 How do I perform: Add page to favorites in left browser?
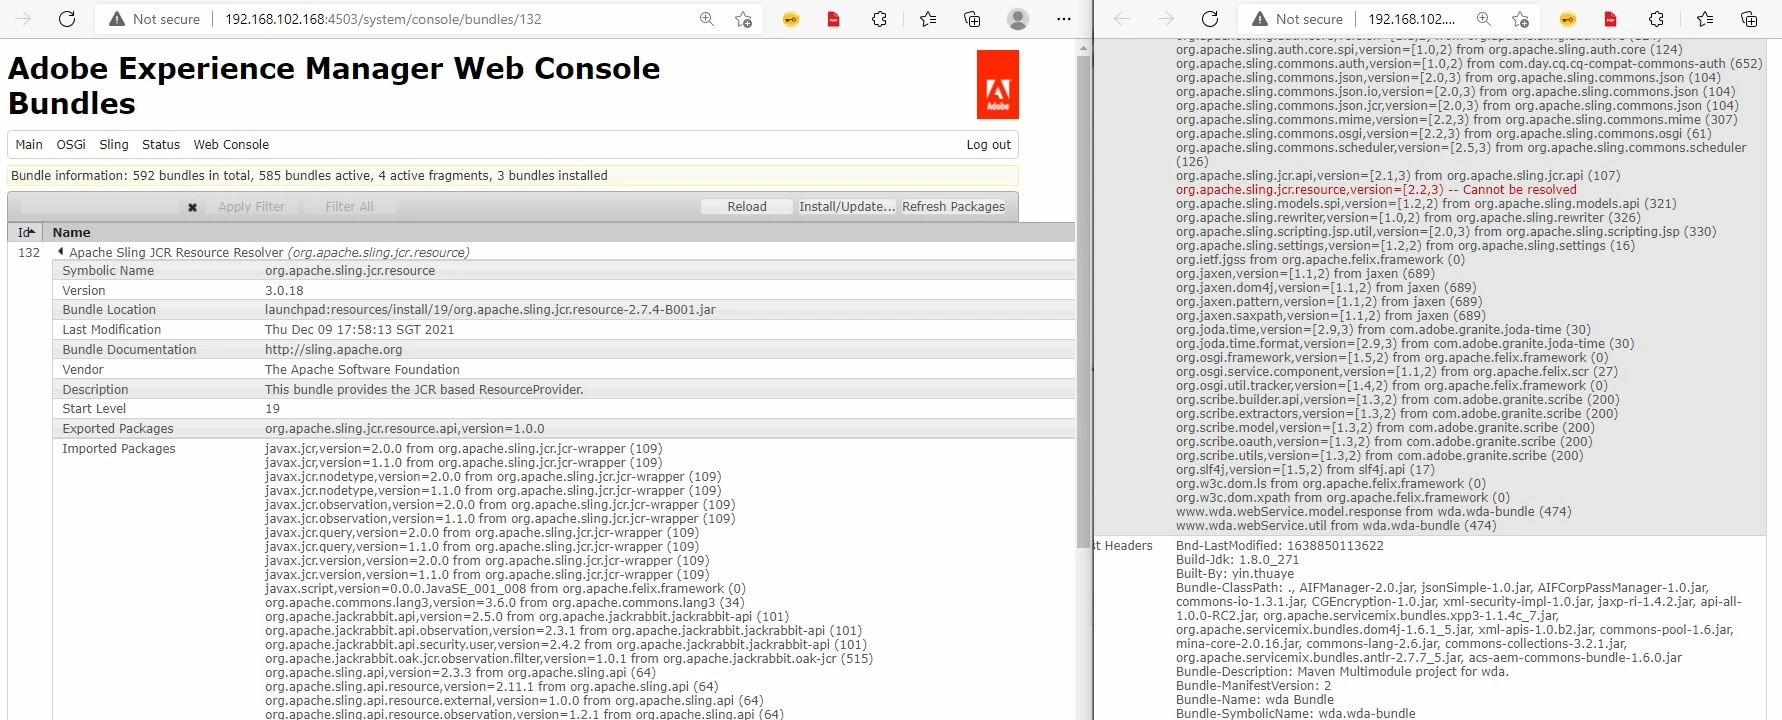coord(743,19)
